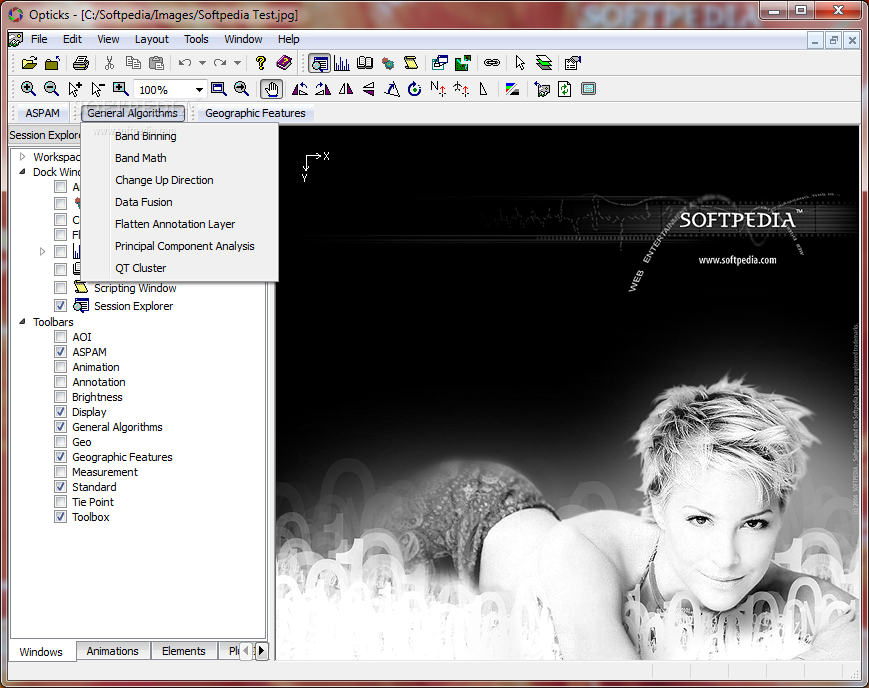Open the Geographic Features toolbar button
The width and height of the screenshot is (869, 688).
coord(255,113)
